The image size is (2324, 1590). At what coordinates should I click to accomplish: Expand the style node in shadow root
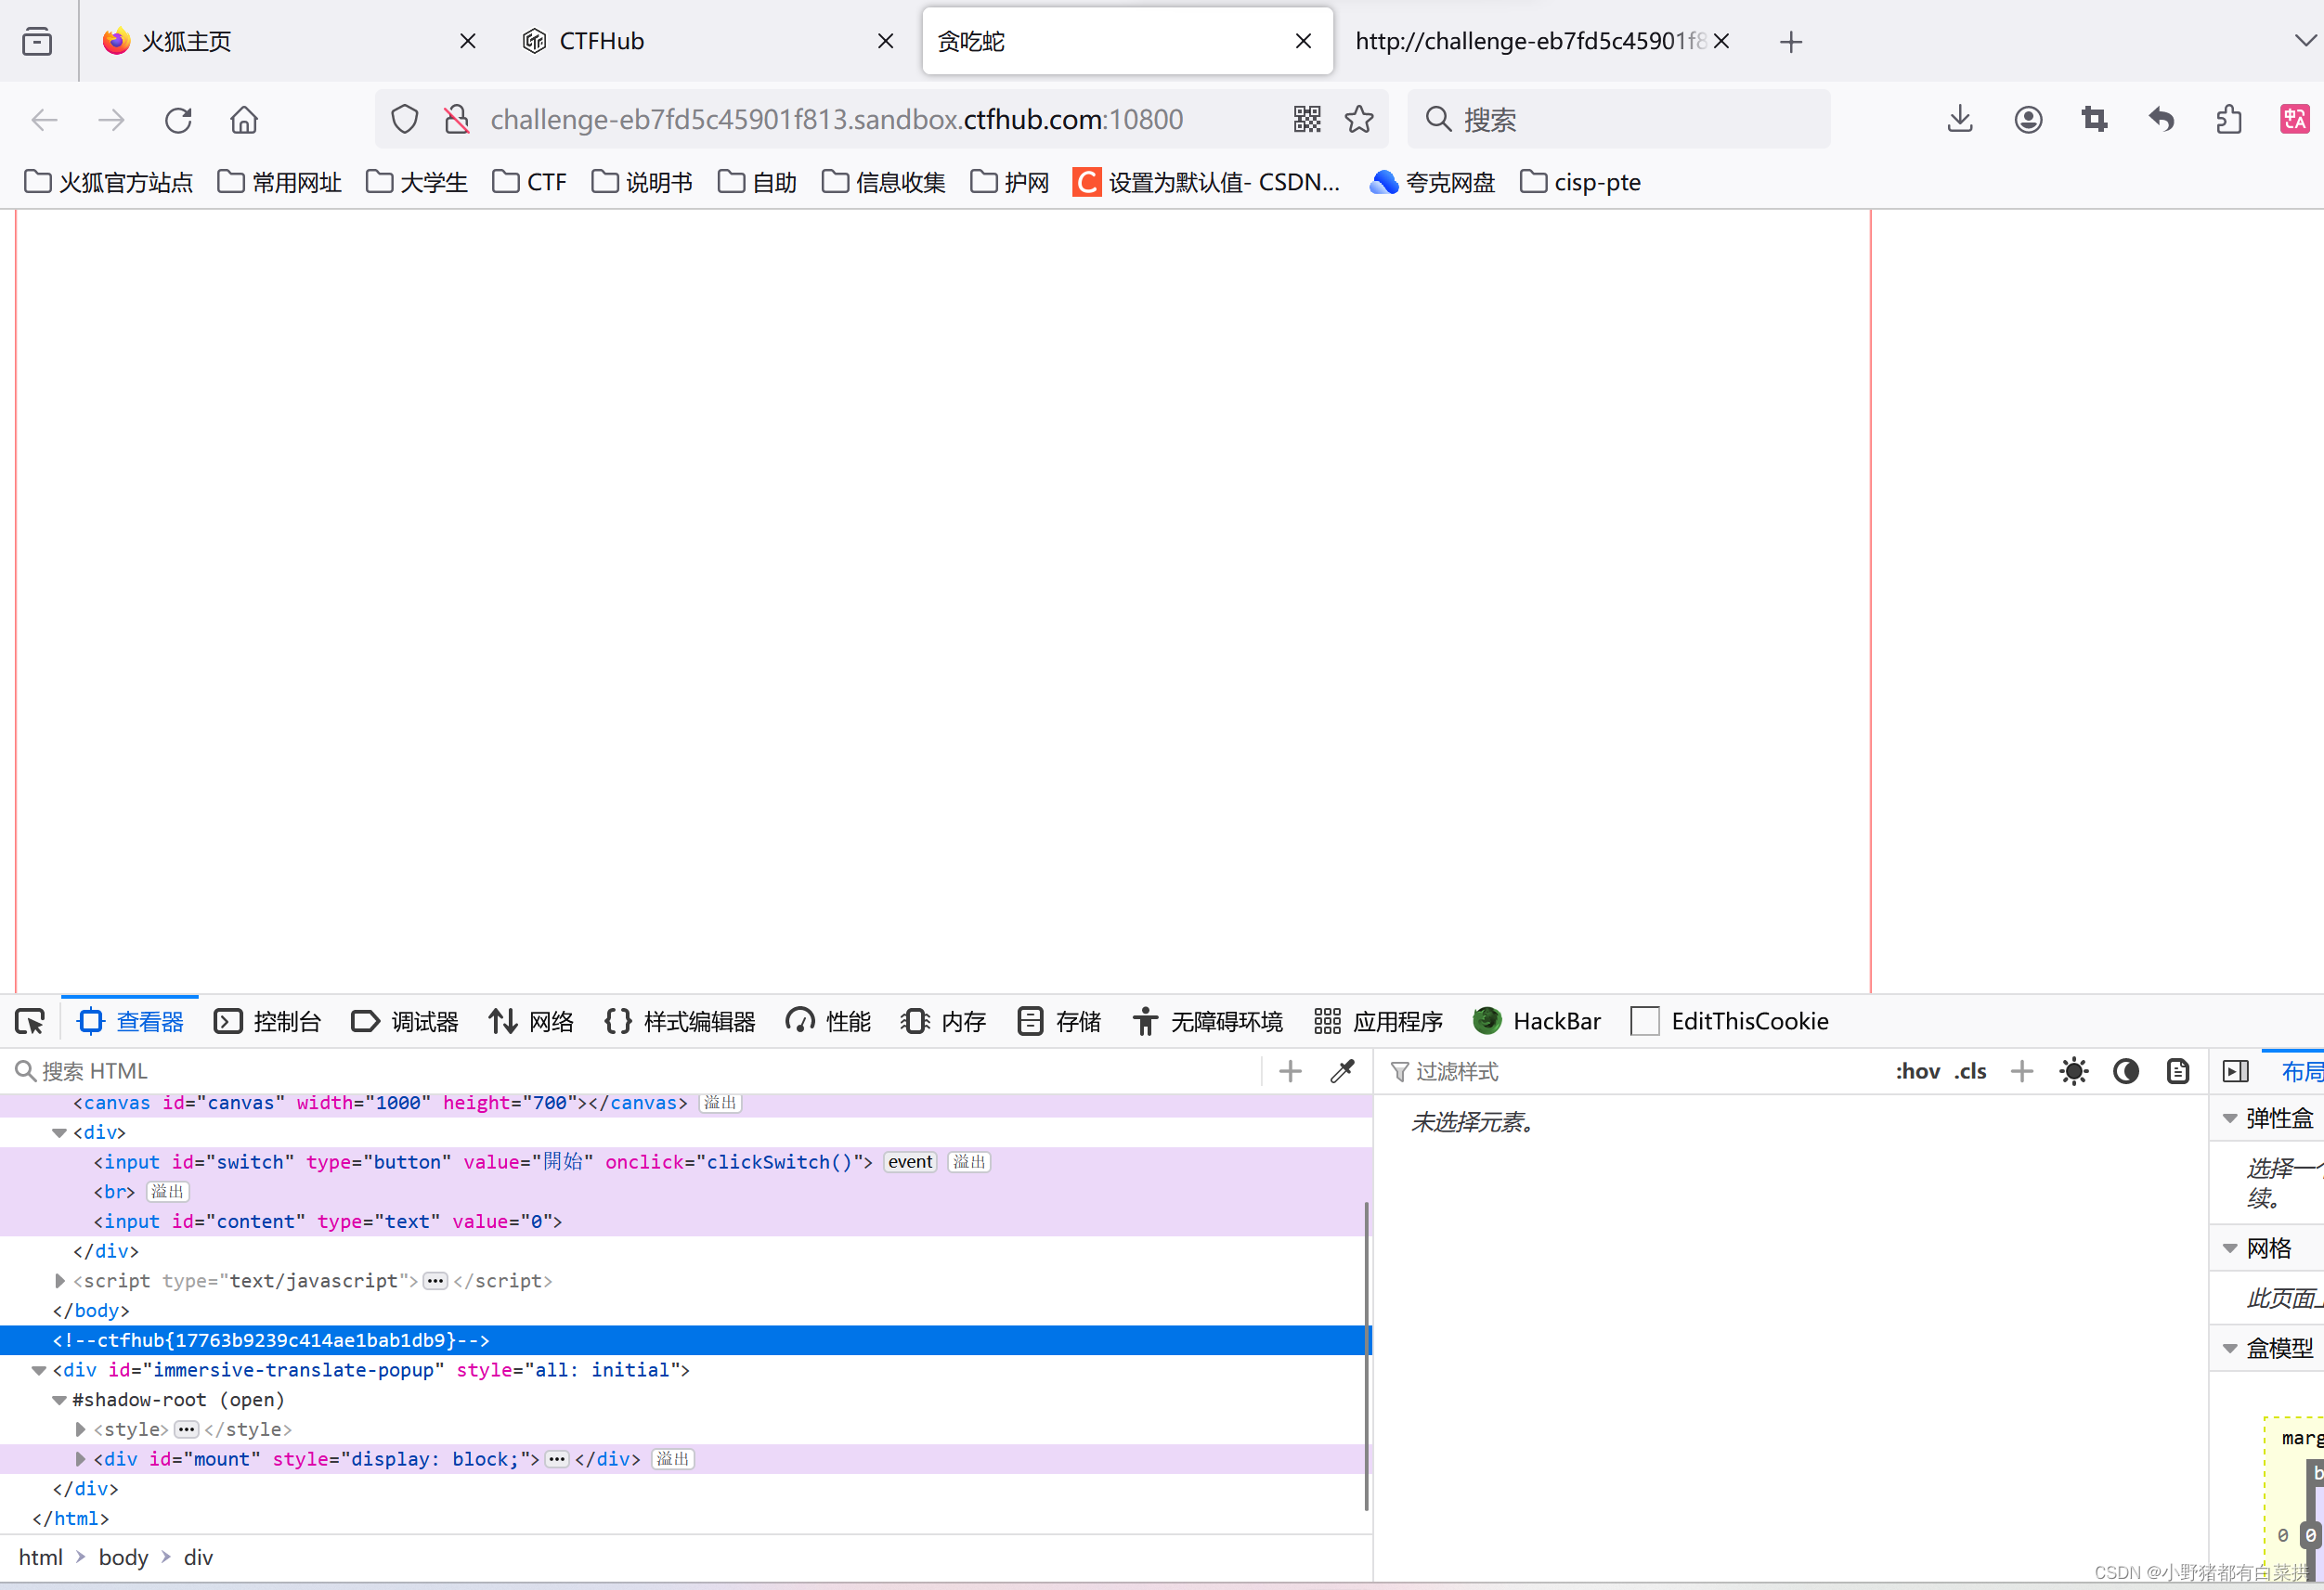click(x=80, y=1429)
